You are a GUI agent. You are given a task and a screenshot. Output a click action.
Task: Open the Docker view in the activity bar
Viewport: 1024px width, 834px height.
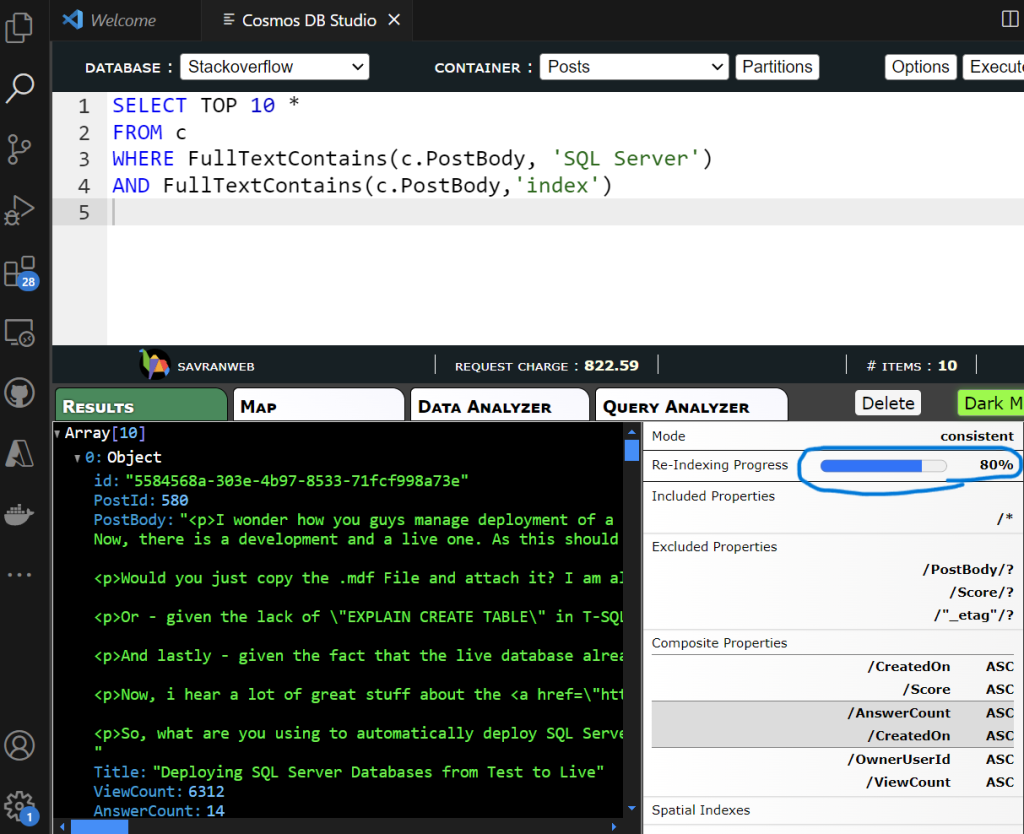coord(19,515)
